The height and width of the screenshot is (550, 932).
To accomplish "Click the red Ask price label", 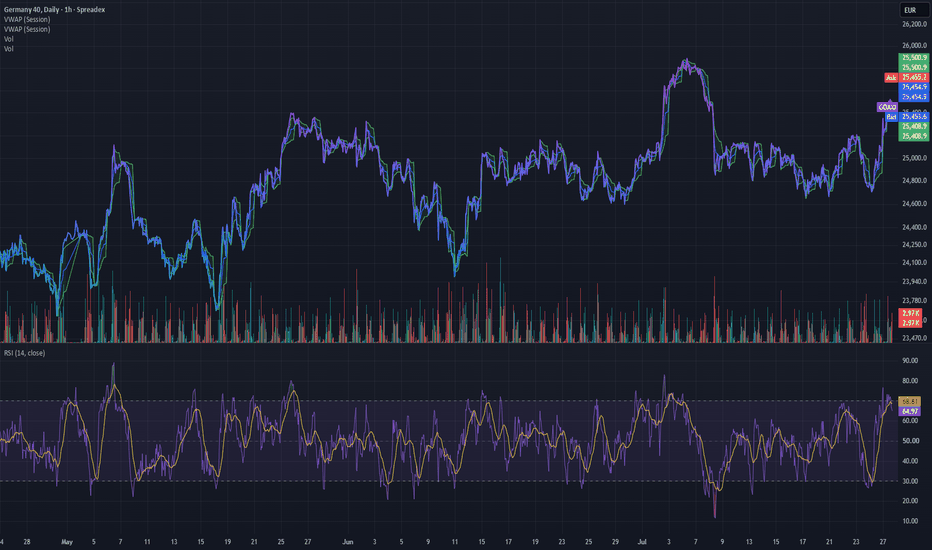I will coord(890,77).
